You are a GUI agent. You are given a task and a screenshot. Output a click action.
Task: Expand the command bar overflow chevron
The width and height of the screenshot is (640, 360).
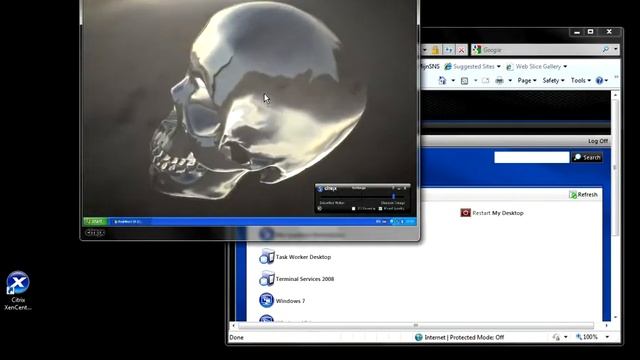[616, 77]
